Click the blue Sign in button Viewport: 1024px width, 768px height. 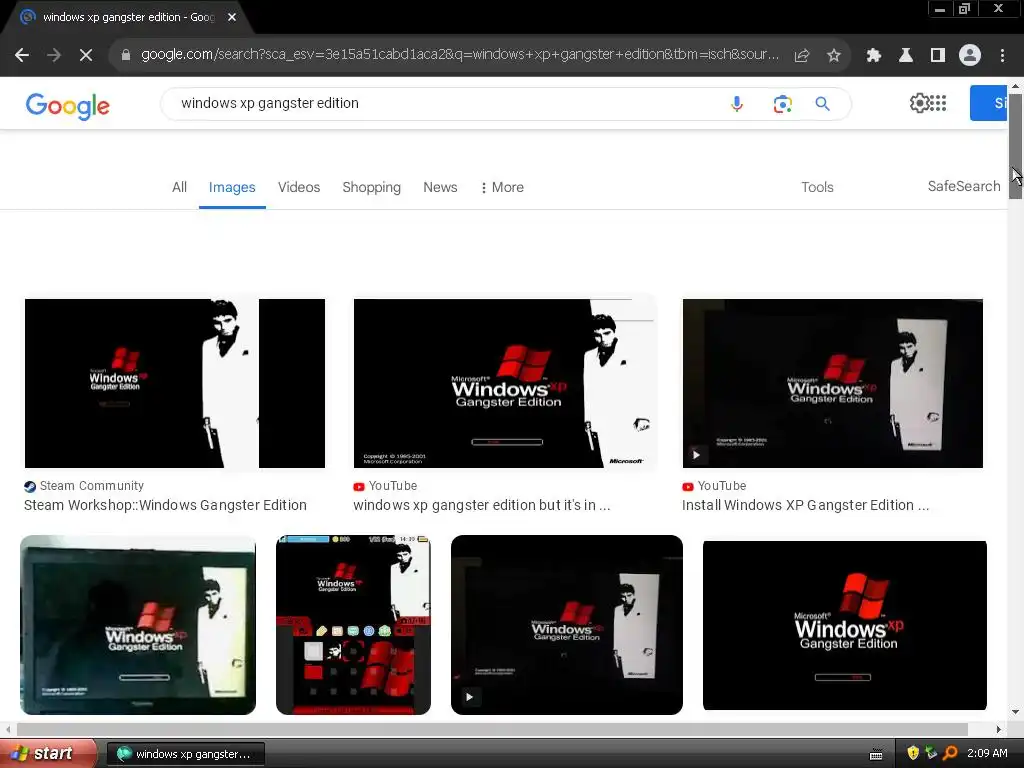coord(989,103)
